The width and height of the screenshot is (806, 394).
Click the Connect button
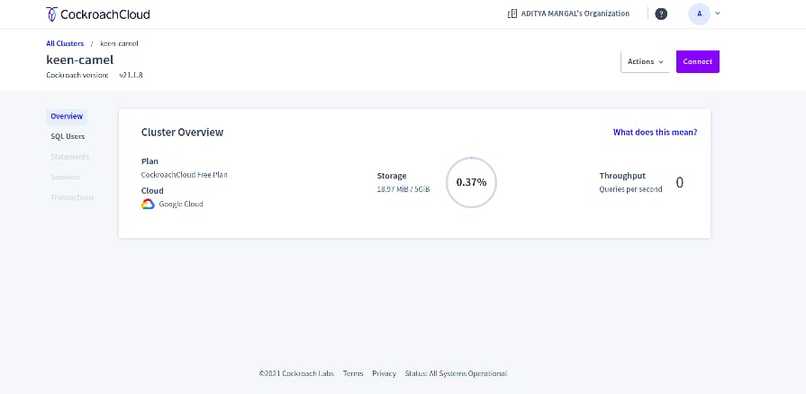[698, 62]
